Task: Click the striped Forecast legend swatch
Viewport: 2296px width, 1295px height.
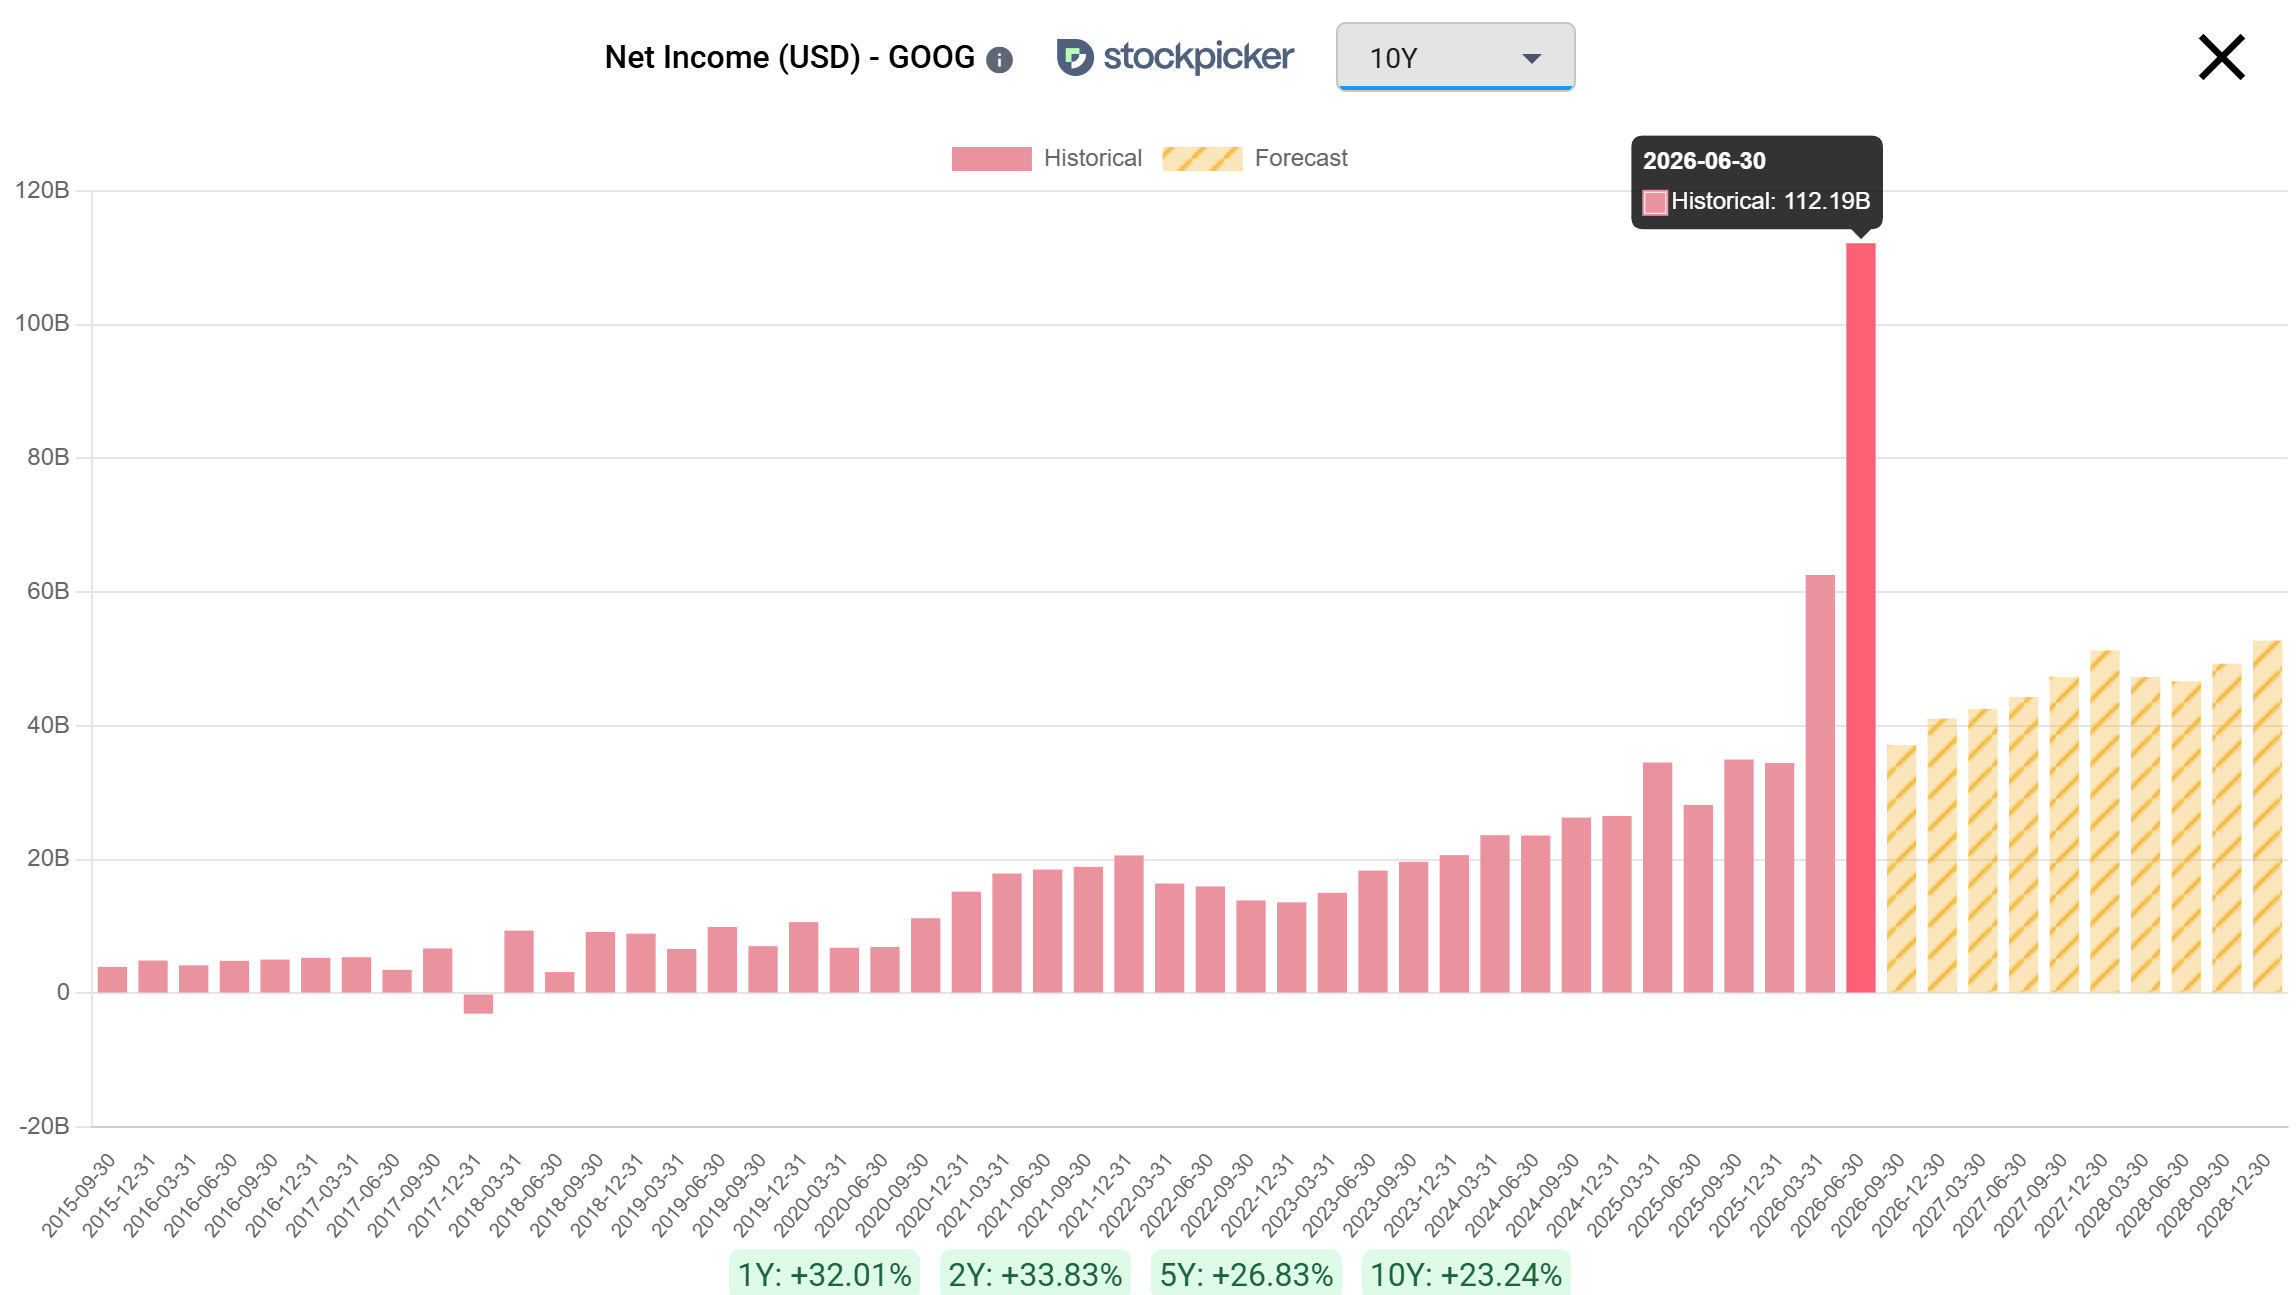Action: [1202, 159]
